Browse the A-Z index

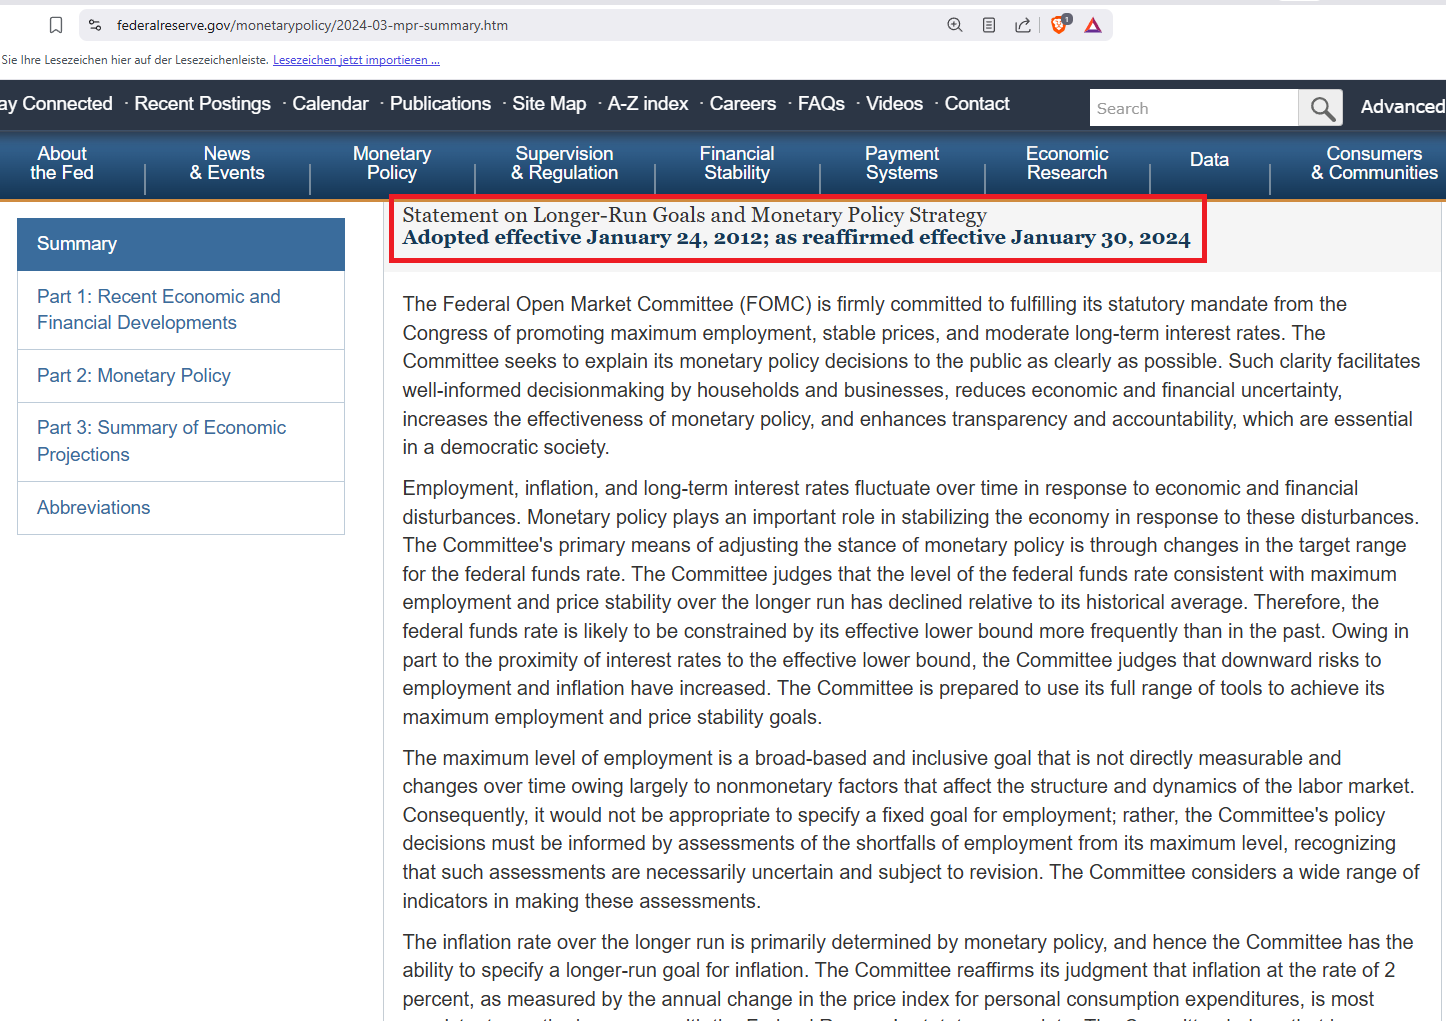coord(648,104)
